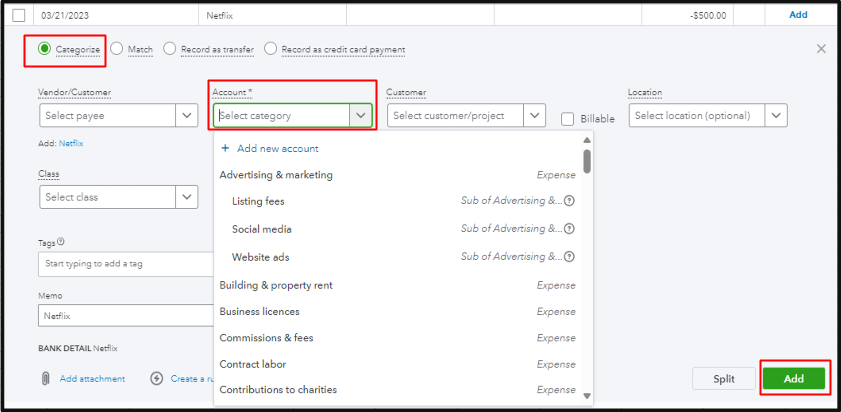Click the help icon beside Listing fees

coord(569,201)
